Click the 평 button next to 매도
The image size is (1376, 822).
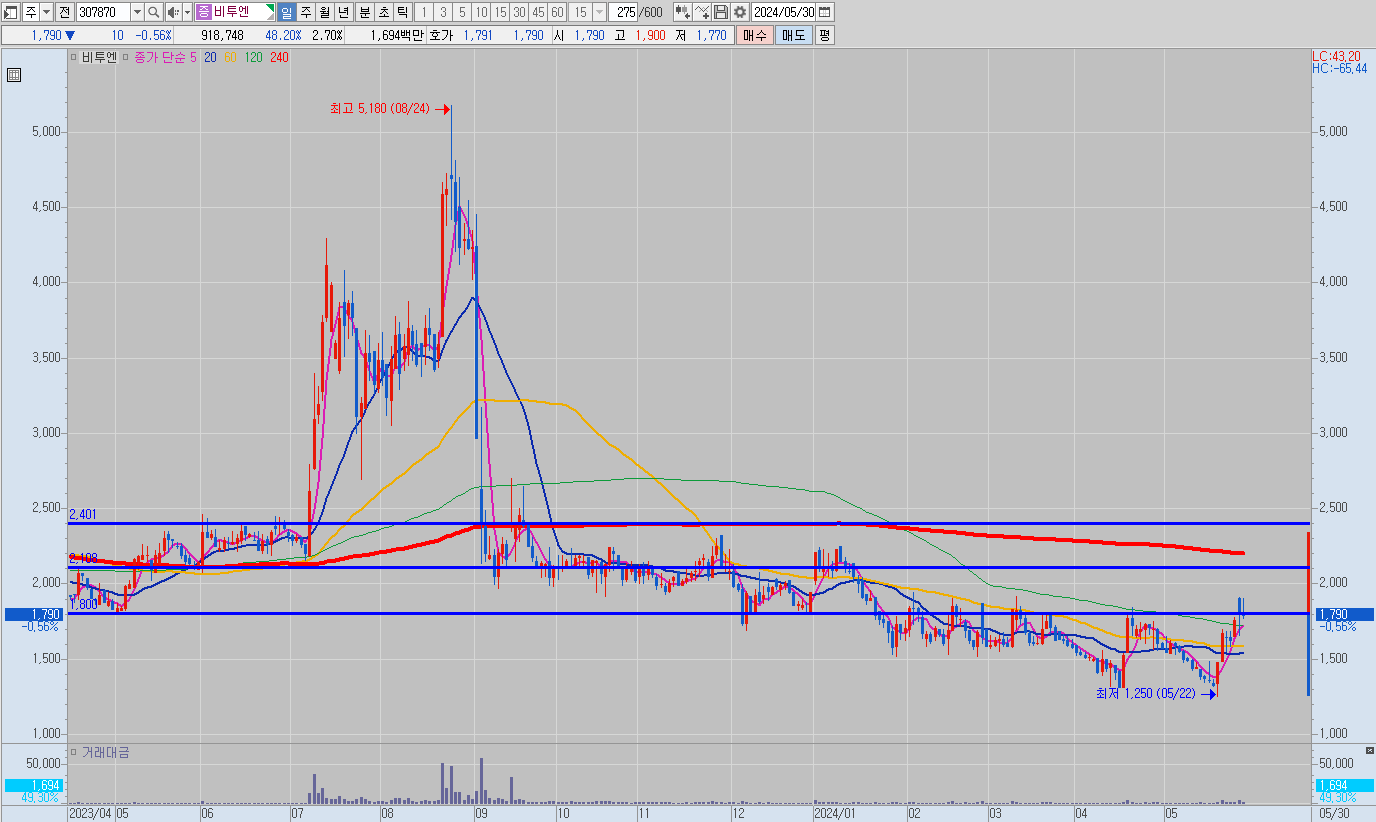tap(824, 35)
